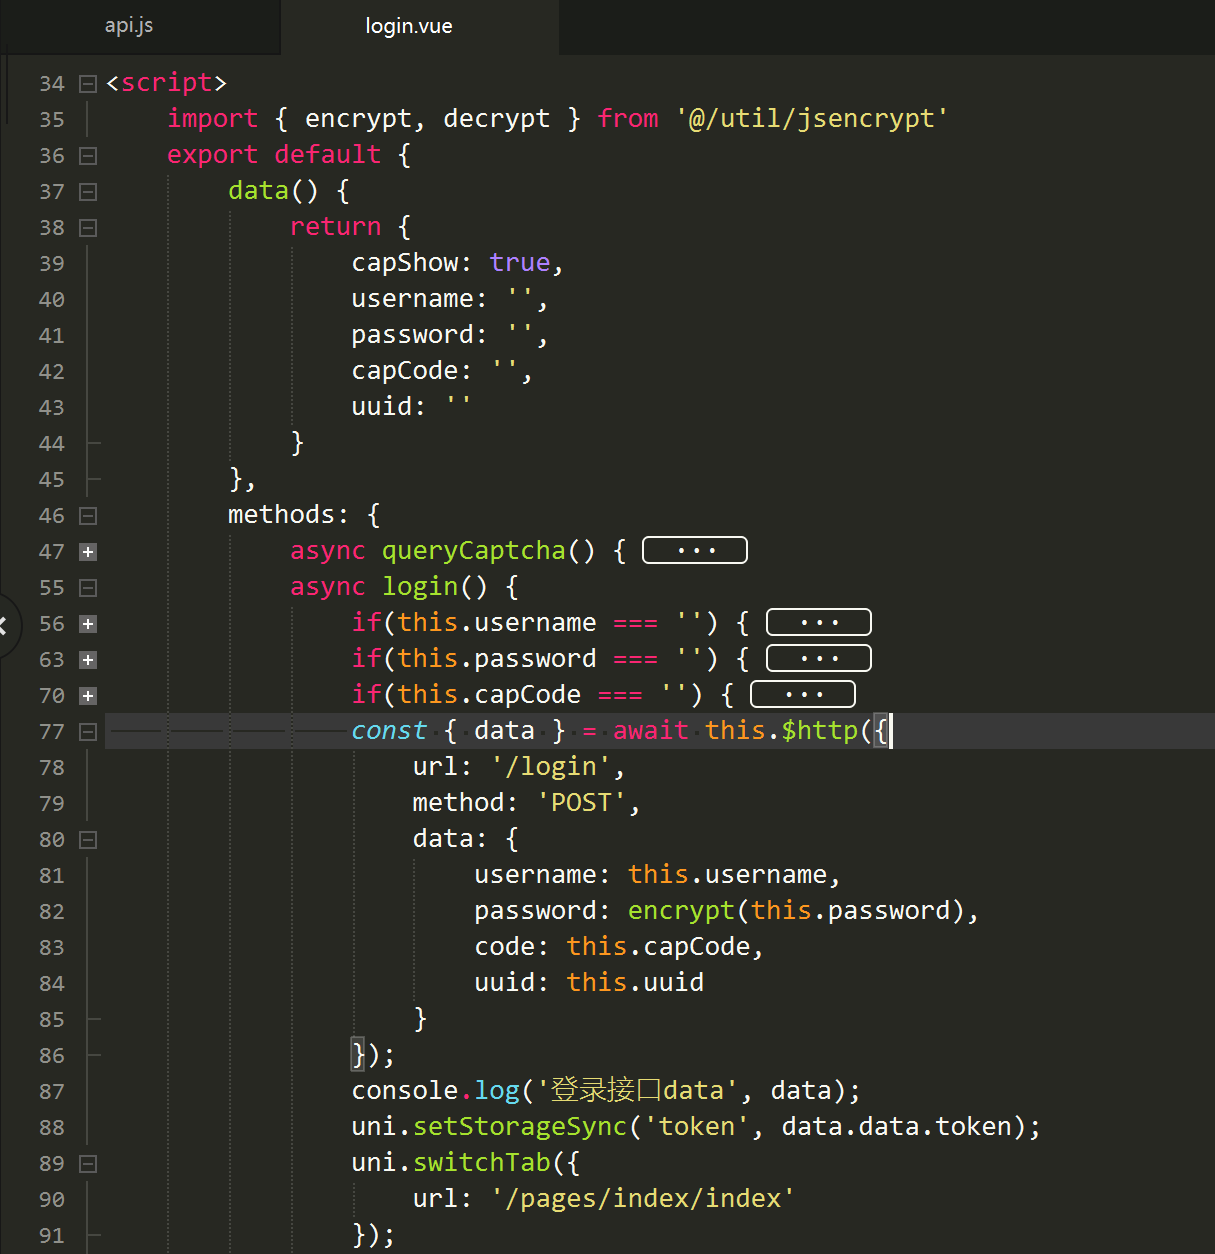Screen dimensions: 1215x1254
Task: Click line number 35 in the gutter
Action: [x=52, y=120]
